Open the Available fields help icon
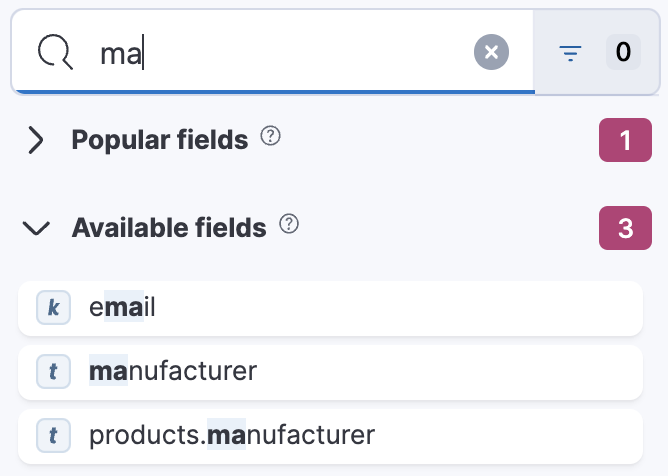The width and height of the screenshot is (668, 476). 289,225
